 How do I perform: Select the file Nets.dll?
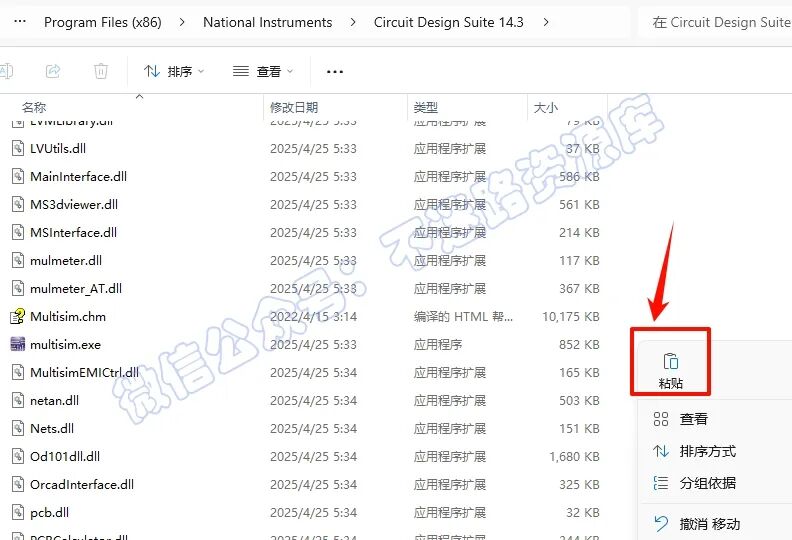[x=52, y=428]
